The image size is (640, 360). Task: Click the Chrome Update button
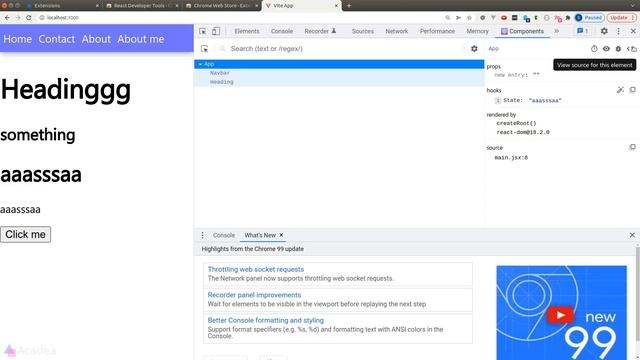coord(621,18)
